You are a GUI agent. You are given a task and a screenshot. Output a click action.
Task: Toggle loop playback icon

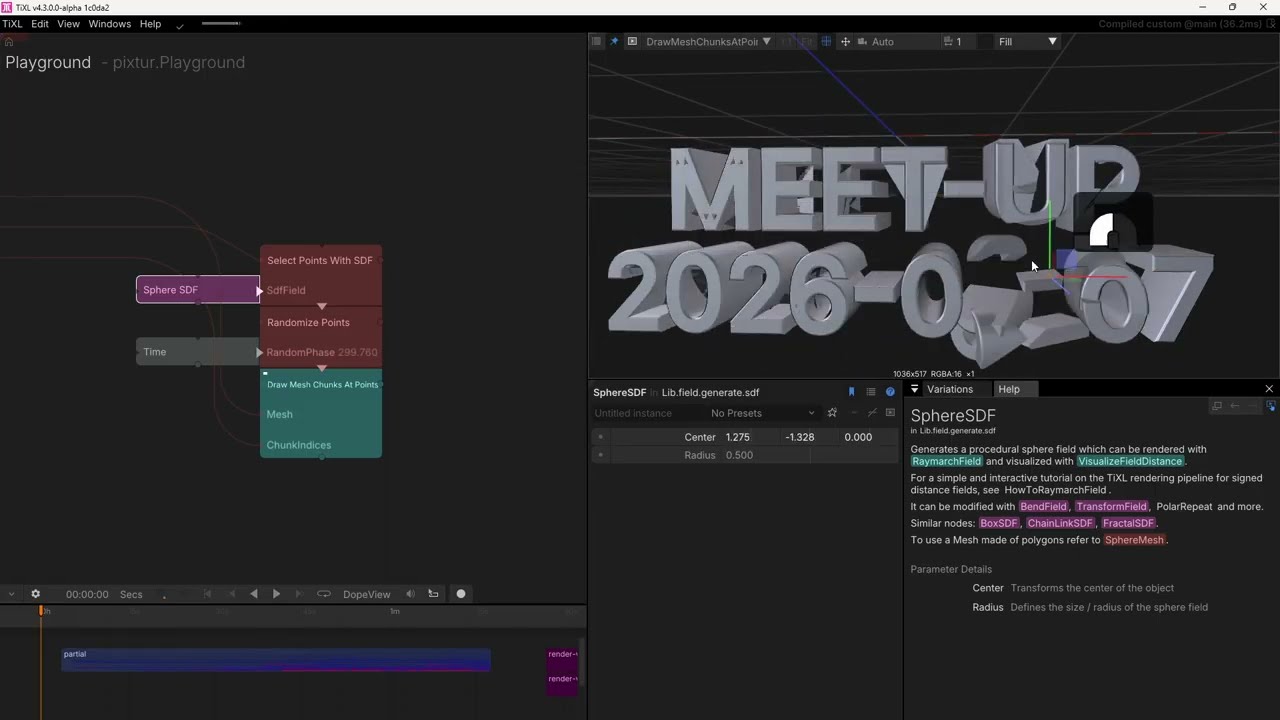point(323,594)
